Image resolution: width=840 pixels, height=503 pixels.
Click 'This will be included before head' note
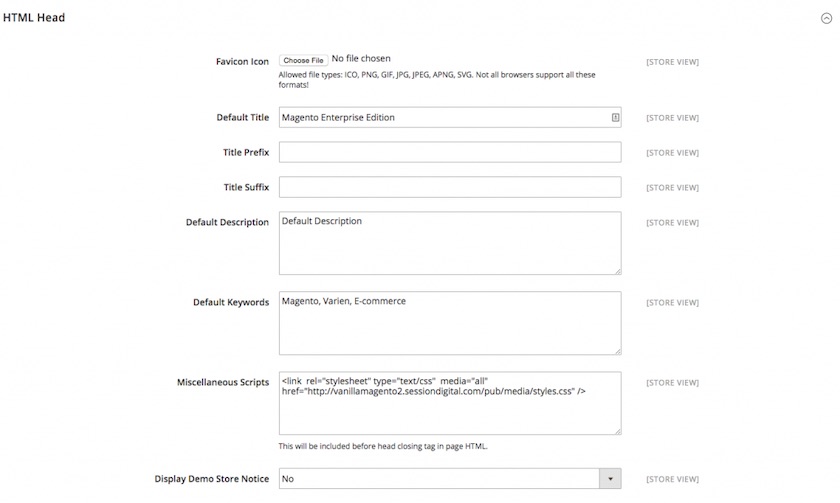point(383,446)
